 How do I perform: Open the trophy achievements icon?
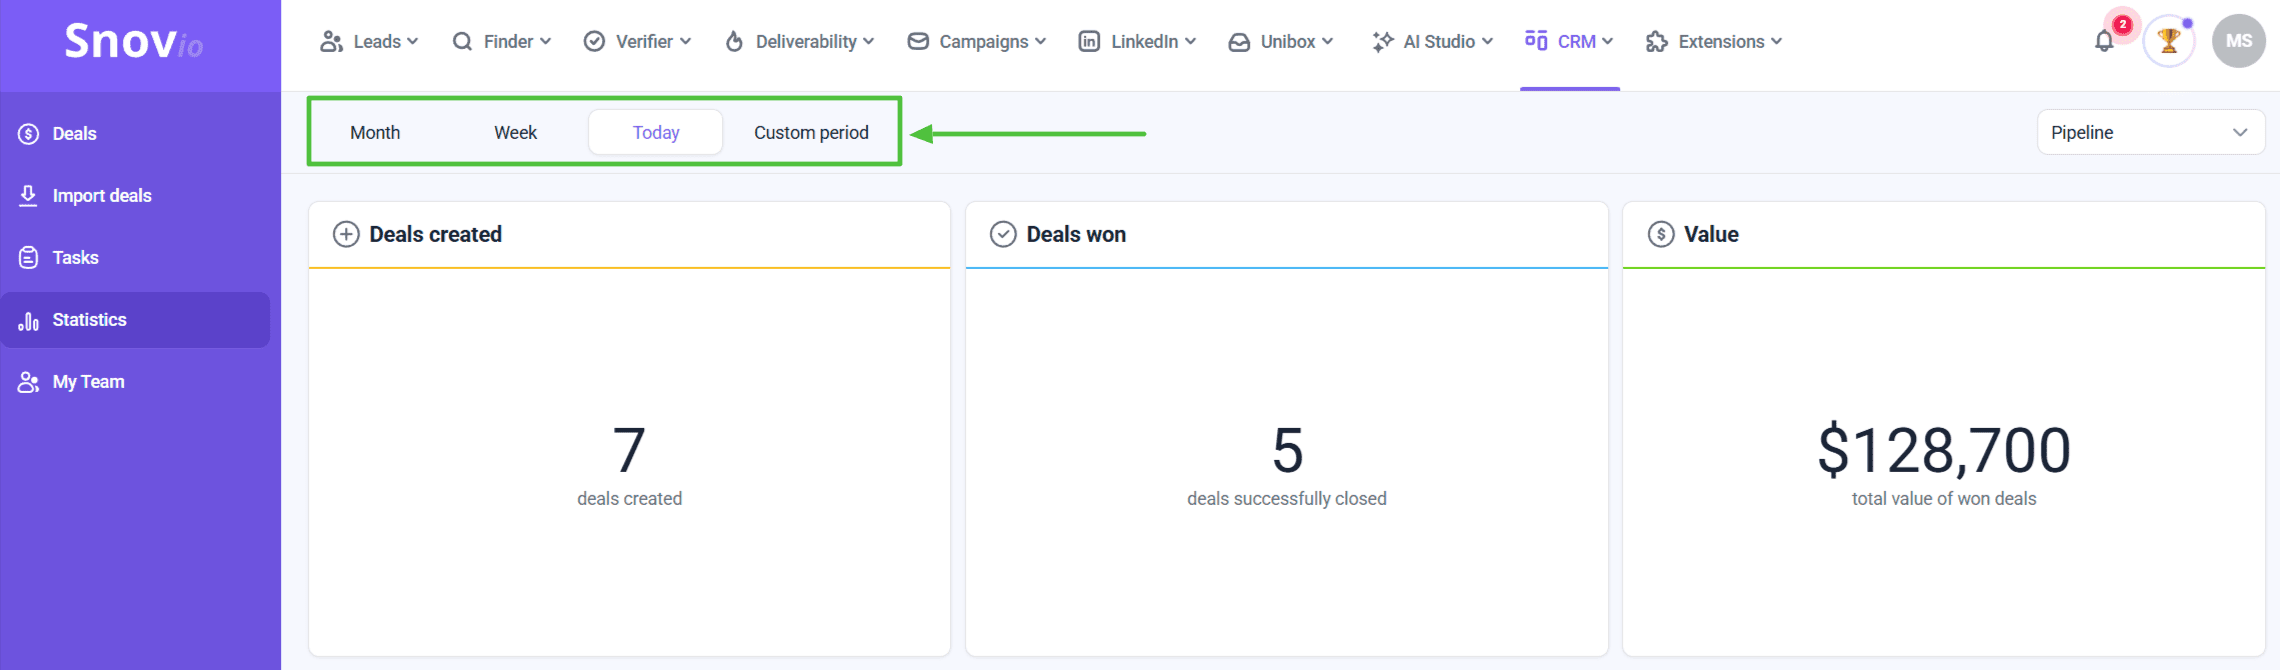pyautogui.click(x=2168, y=42)
